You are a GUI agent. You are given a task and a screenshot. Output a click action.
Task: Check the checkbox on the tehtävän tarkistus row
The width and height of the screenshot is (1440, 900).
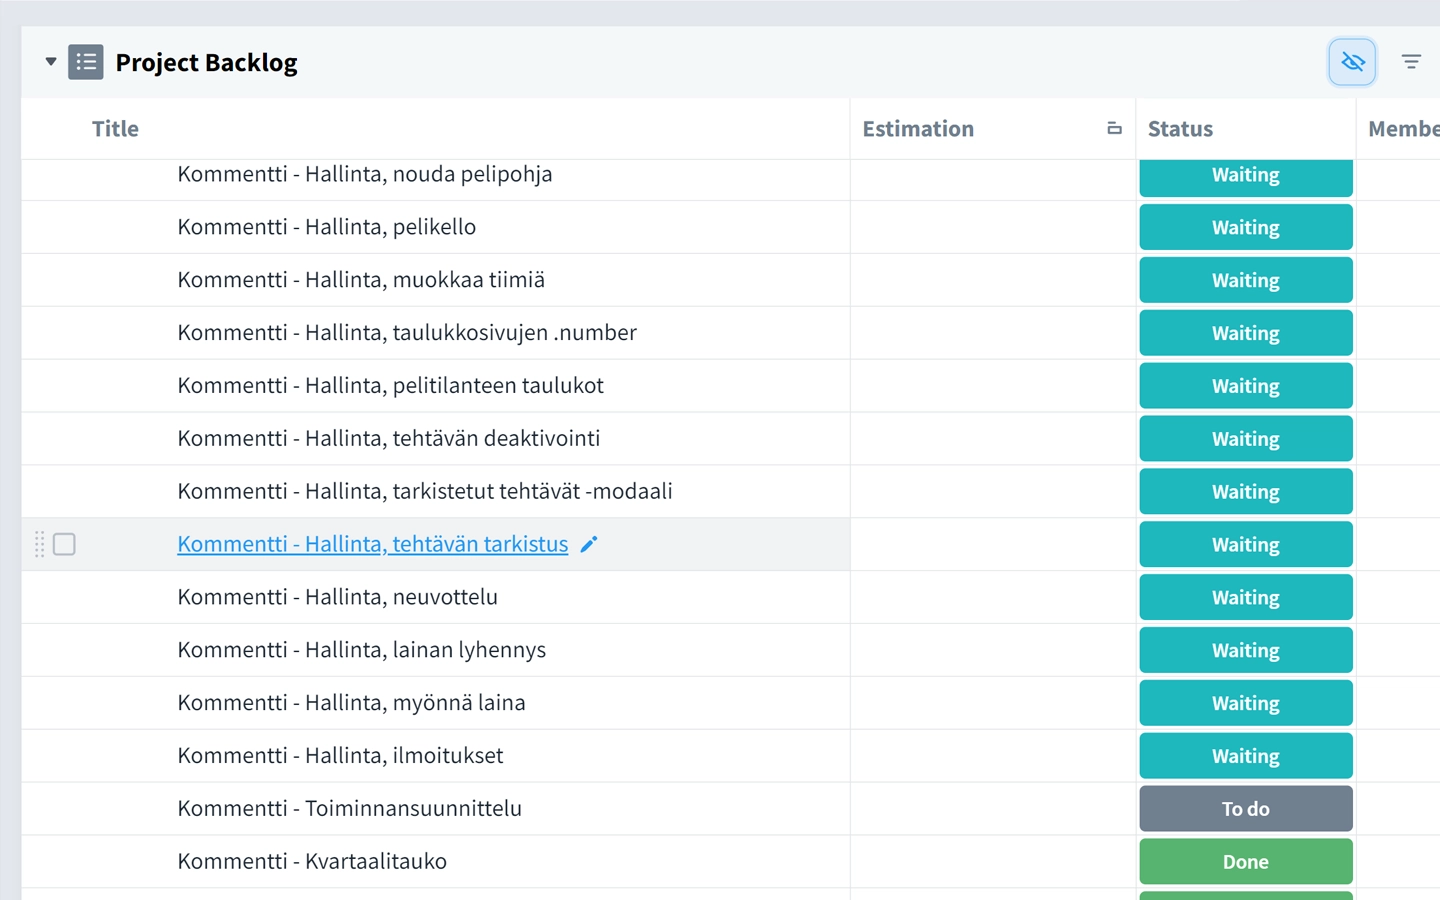[x=64, y=544]
